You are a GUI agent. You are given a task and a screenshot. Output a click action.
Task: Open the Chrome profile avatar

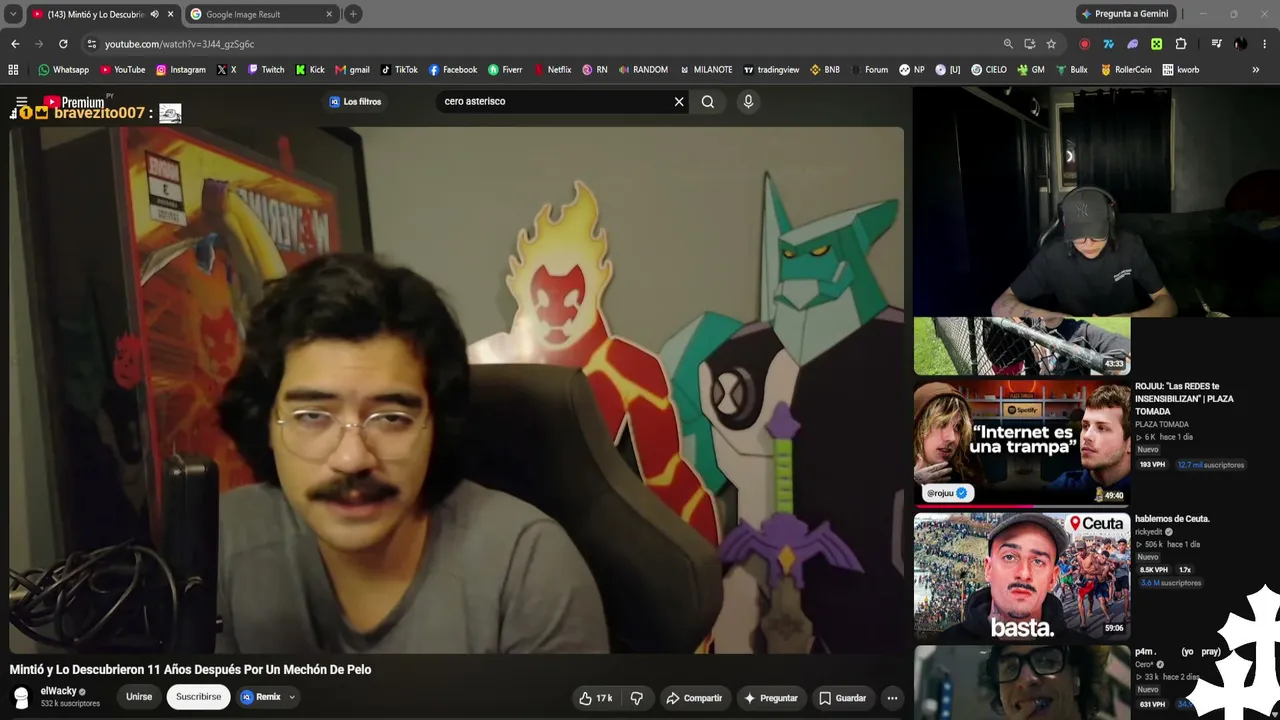(1240, 44)
